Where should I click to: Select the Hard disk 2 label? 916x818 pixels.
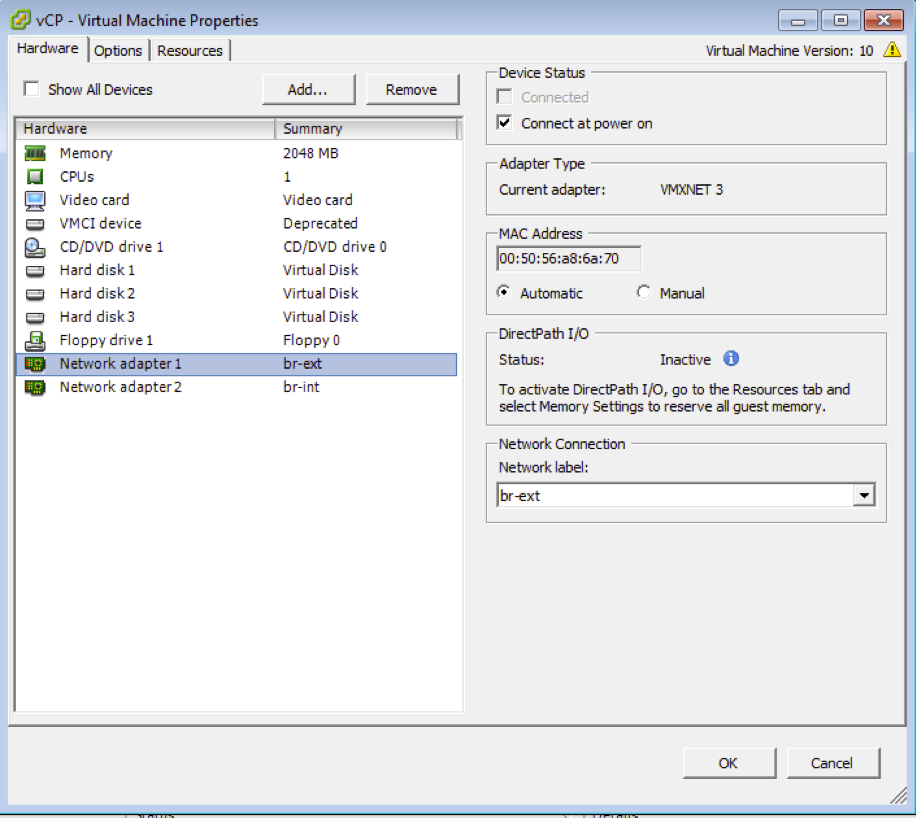coord(97,293)
